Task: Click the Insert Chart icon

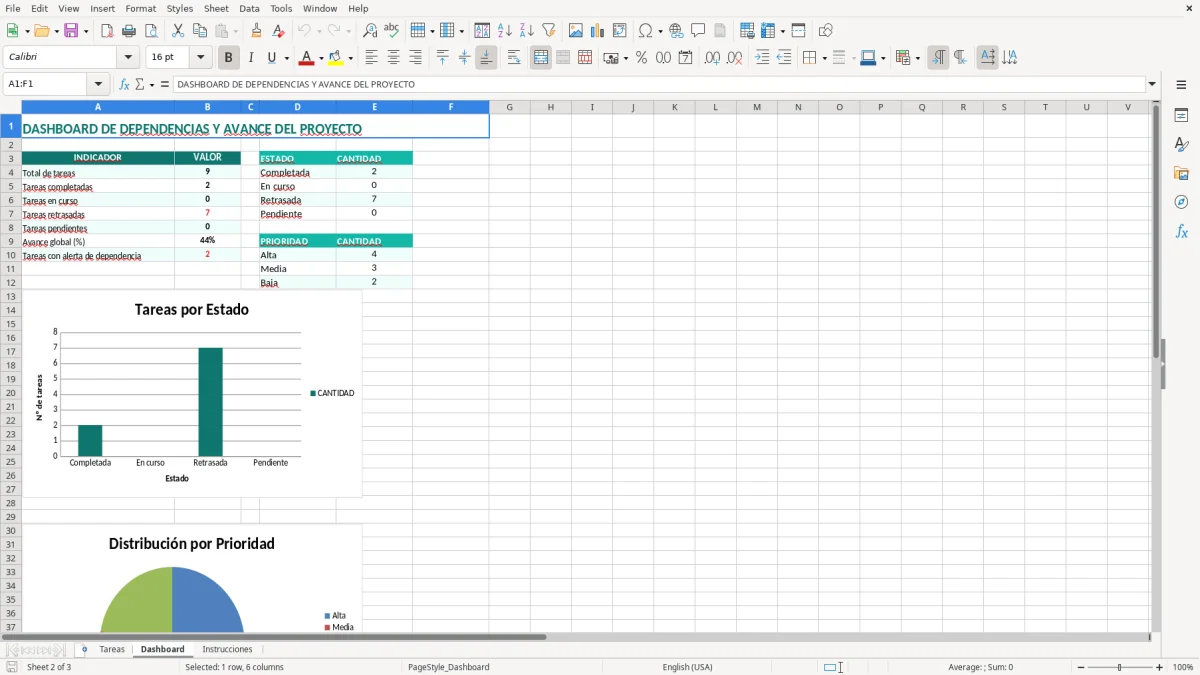Action: pyautogui.click(x=598, y=31)
